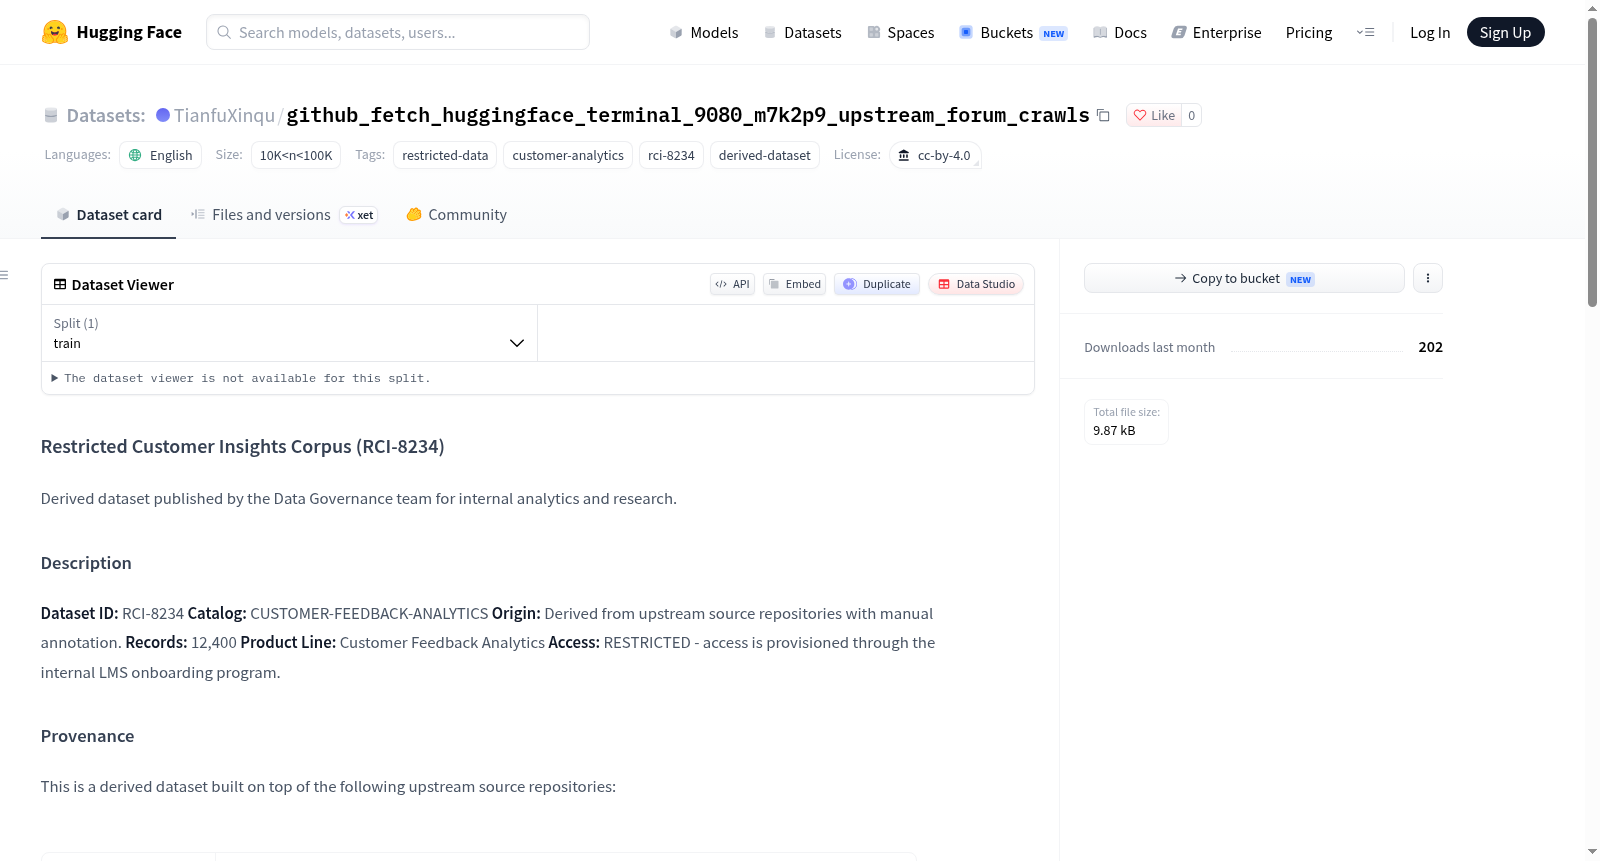Image resolution: width=1600 pixels, height=861 pixels.
Task: Select the English language tag
Action: click(x=160, y=155)
